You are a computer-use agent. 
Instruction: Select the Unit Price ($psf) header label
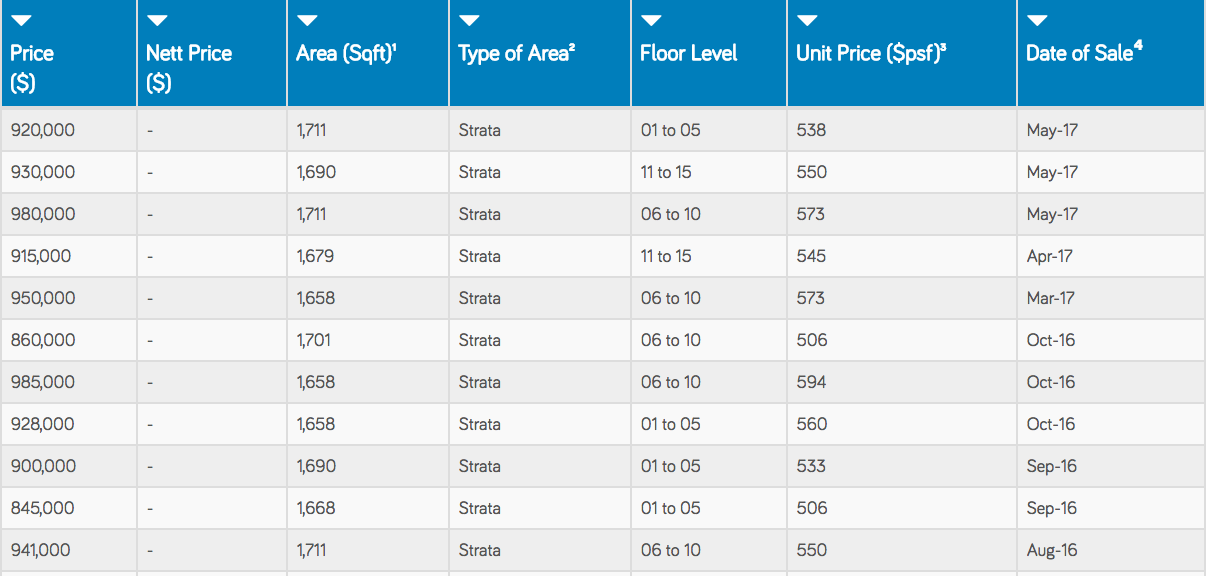[871, 53]
